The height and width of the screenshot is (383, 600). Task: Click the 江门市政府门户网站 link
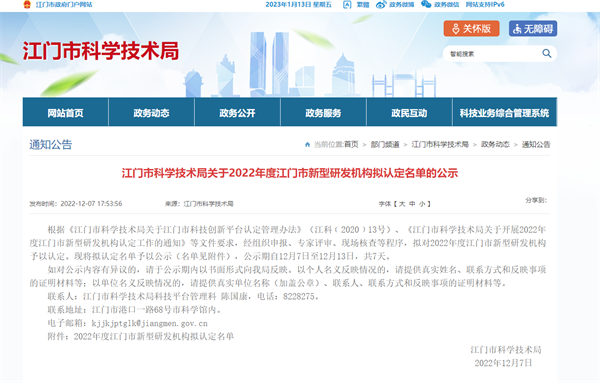pyautogui.click(x=64, y=5)
